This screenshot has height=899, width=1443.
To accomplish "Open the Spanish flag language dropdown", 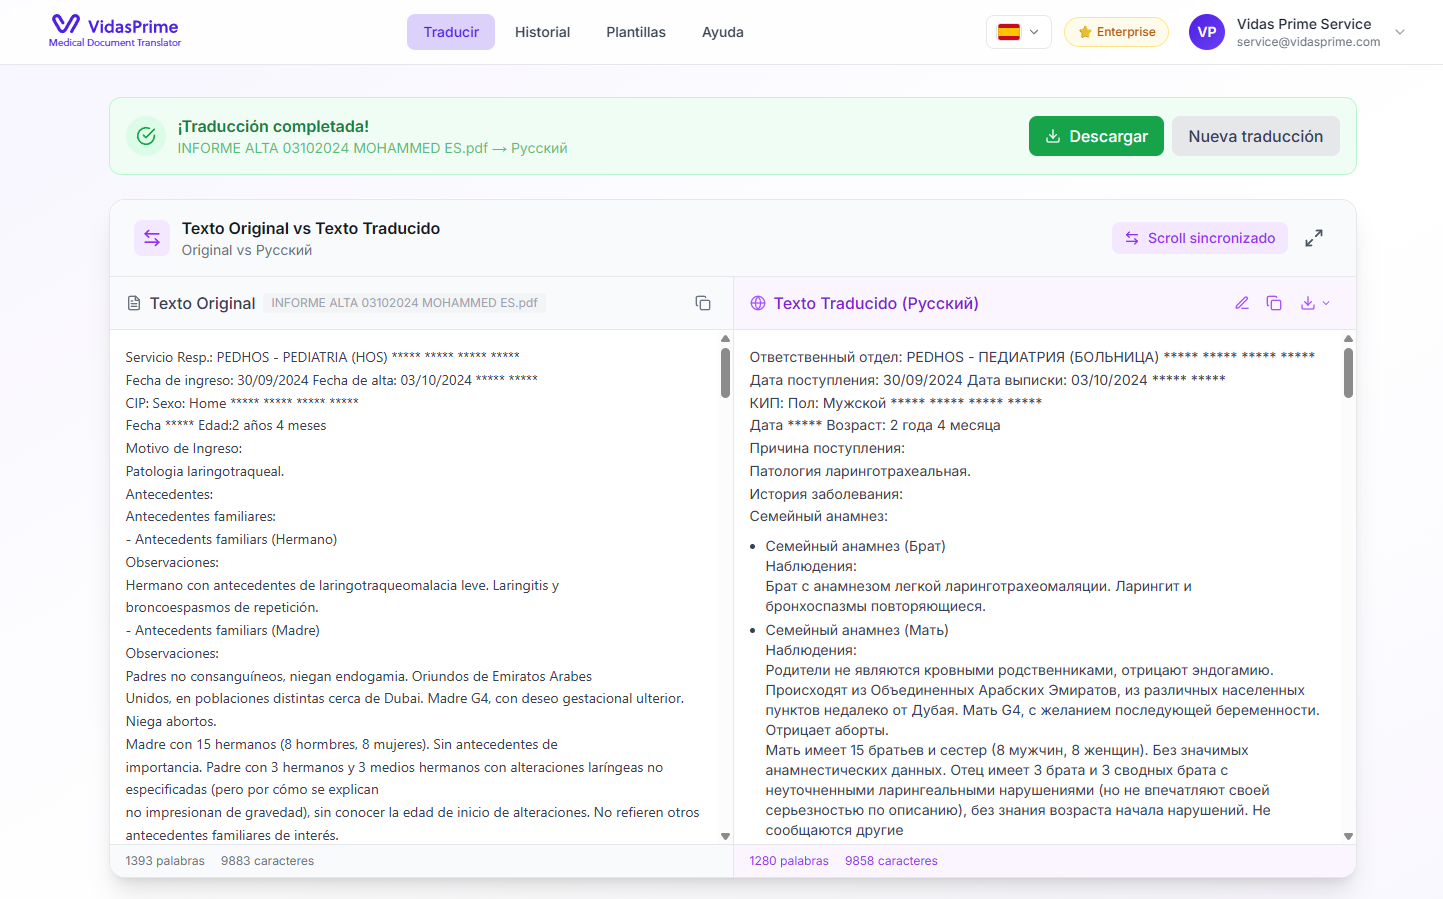I will click(x=1018, y=32).
